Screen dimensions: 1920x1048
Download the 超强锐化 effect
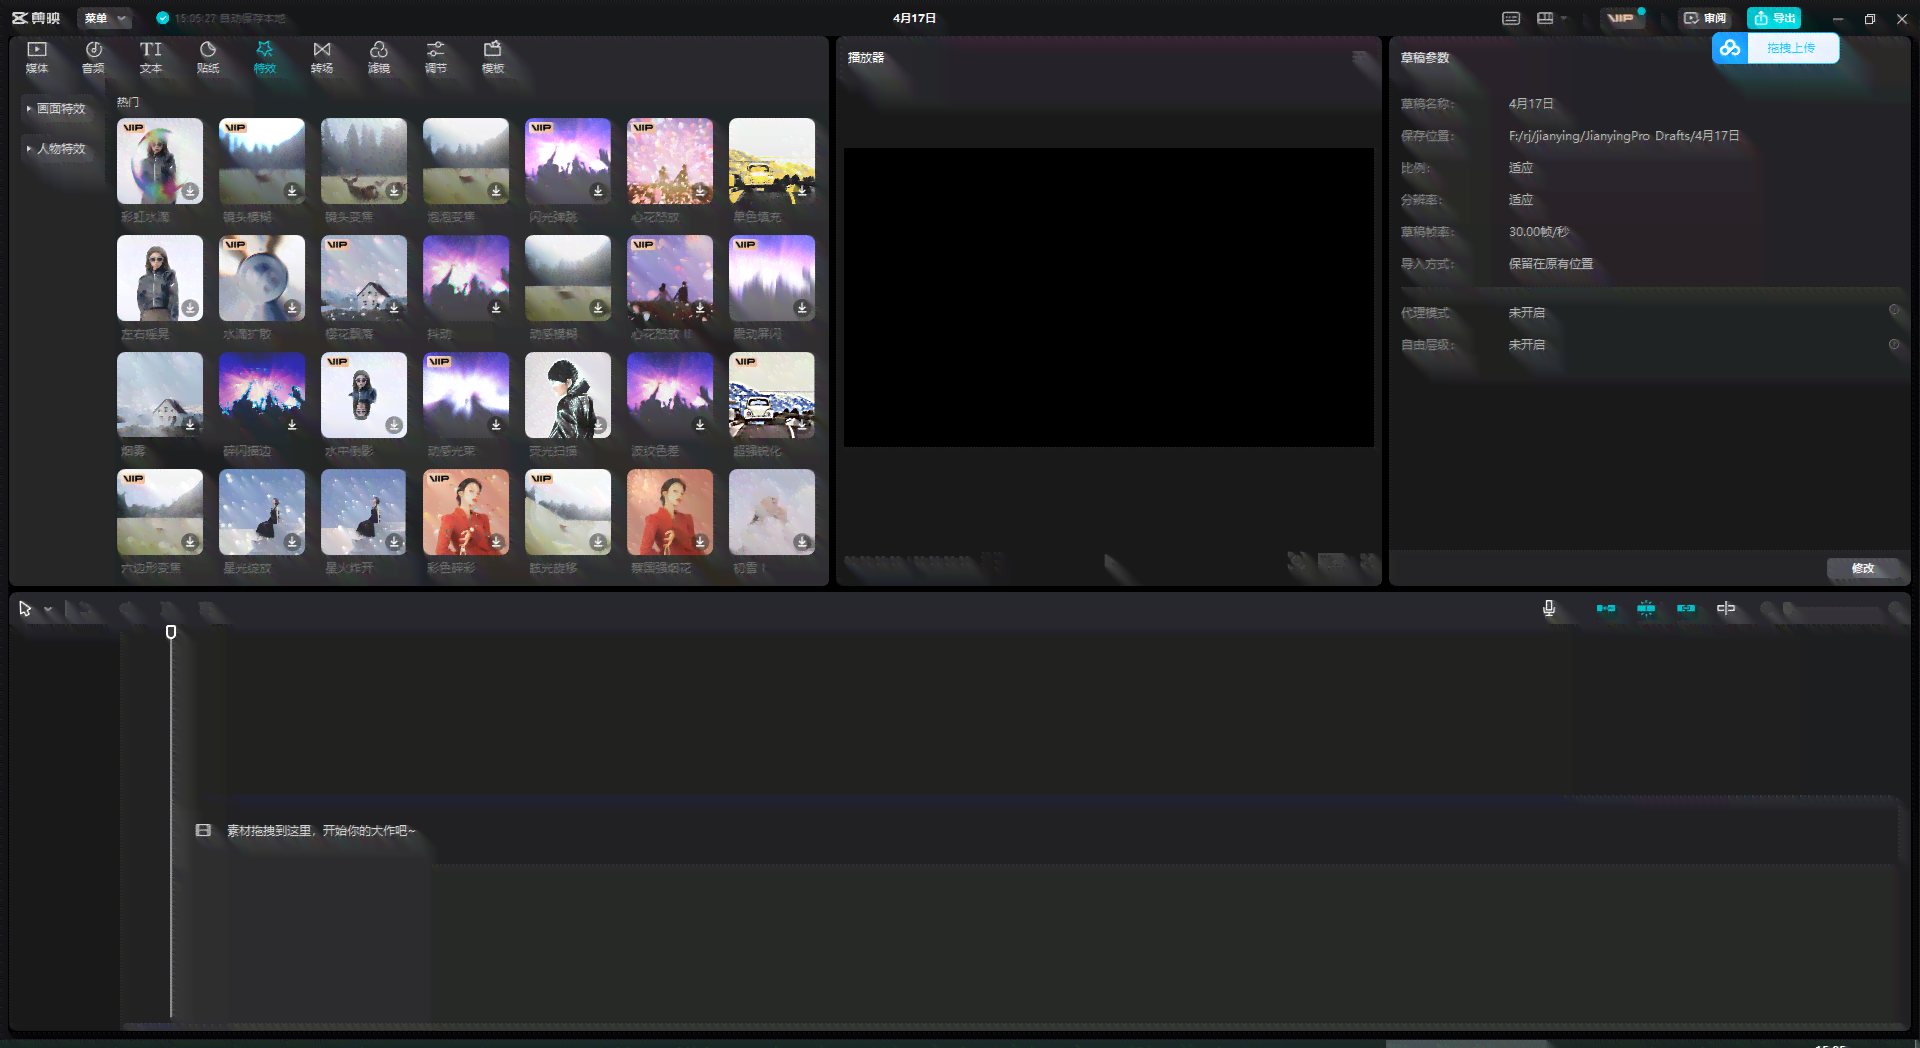coord(802,425)
